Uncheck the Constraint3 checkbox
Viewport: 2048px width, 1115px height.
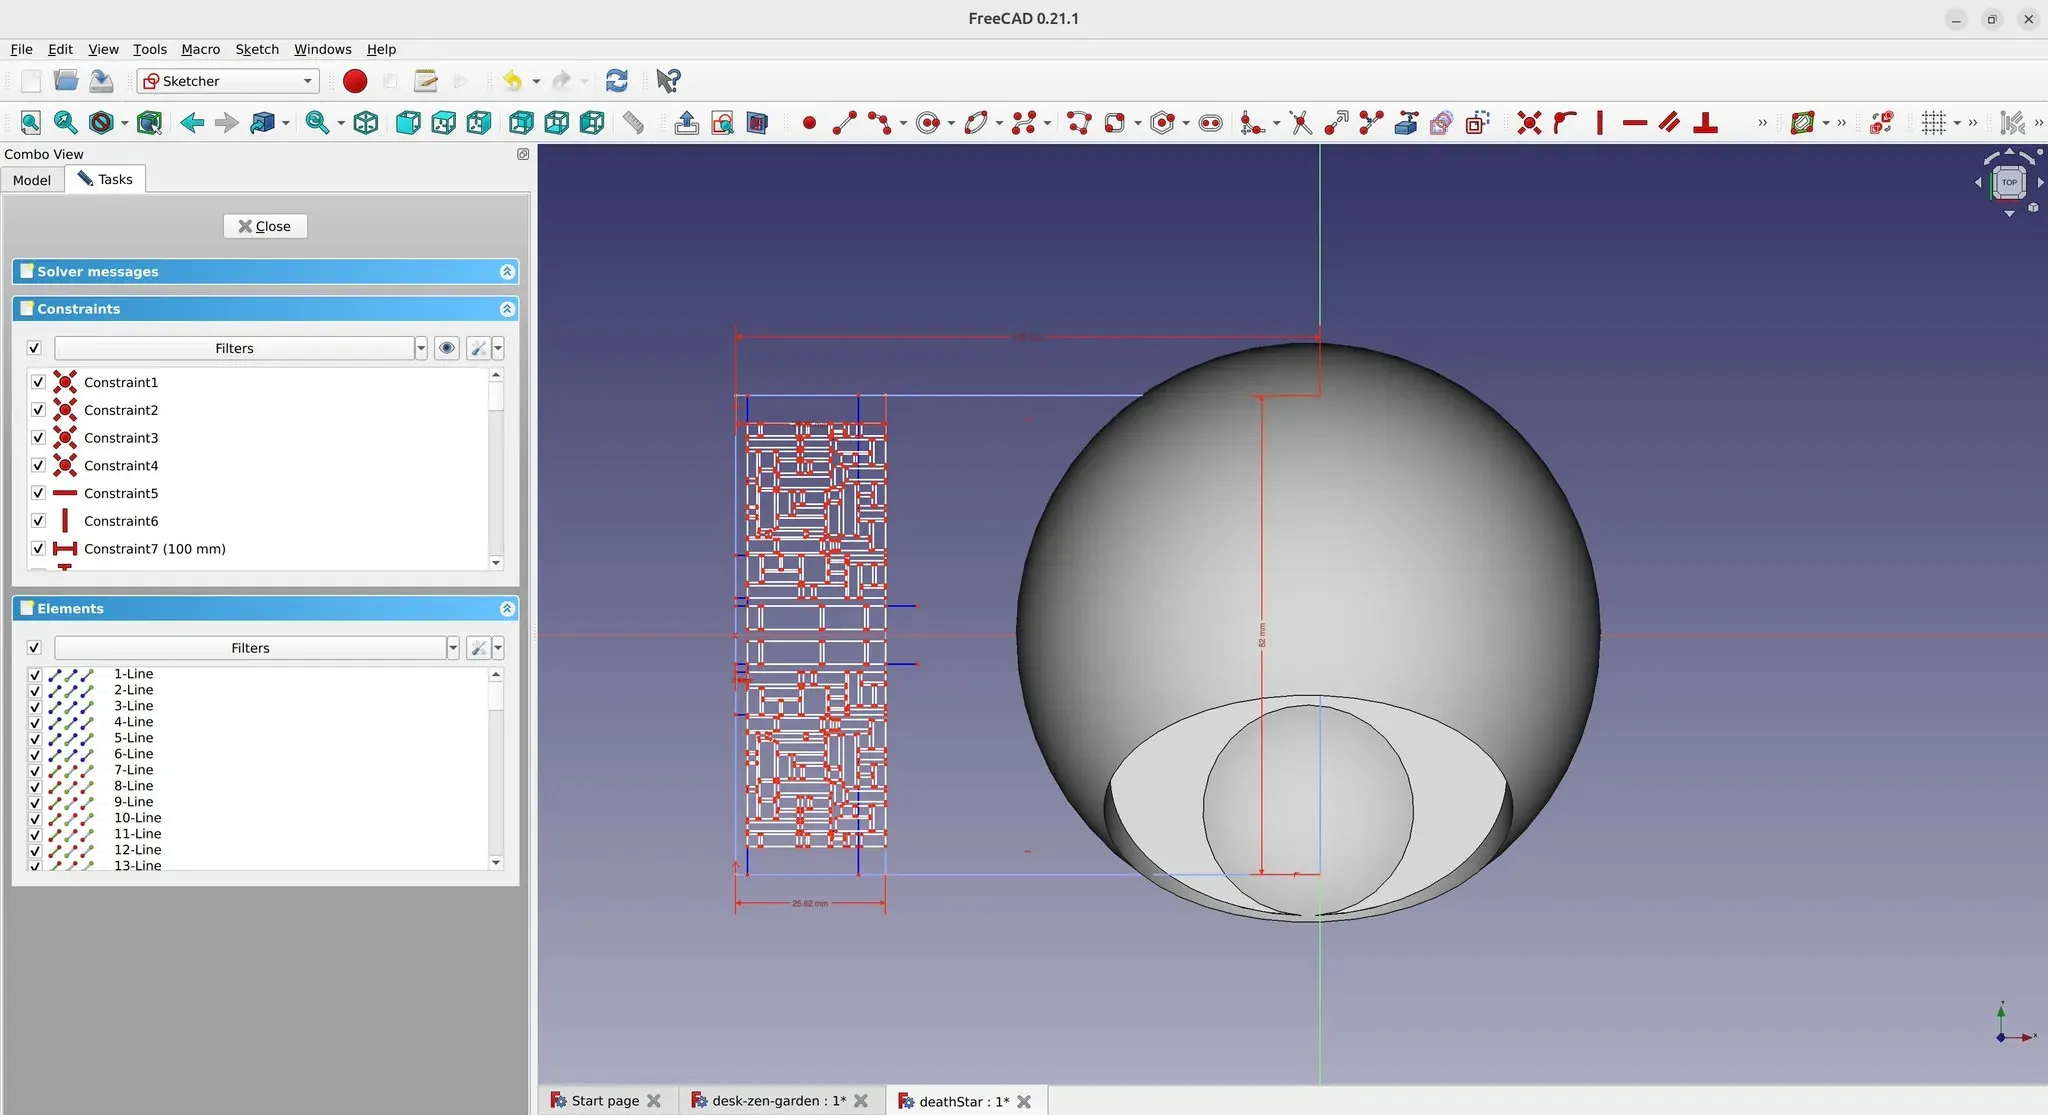(38, 438)
